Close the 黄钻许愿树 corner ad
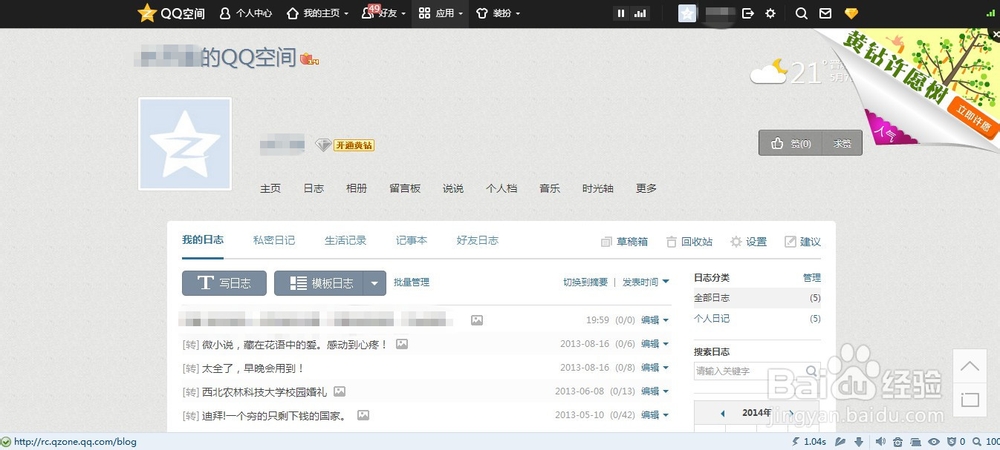This screenshot has height=450, width=1000. point(996,35)
